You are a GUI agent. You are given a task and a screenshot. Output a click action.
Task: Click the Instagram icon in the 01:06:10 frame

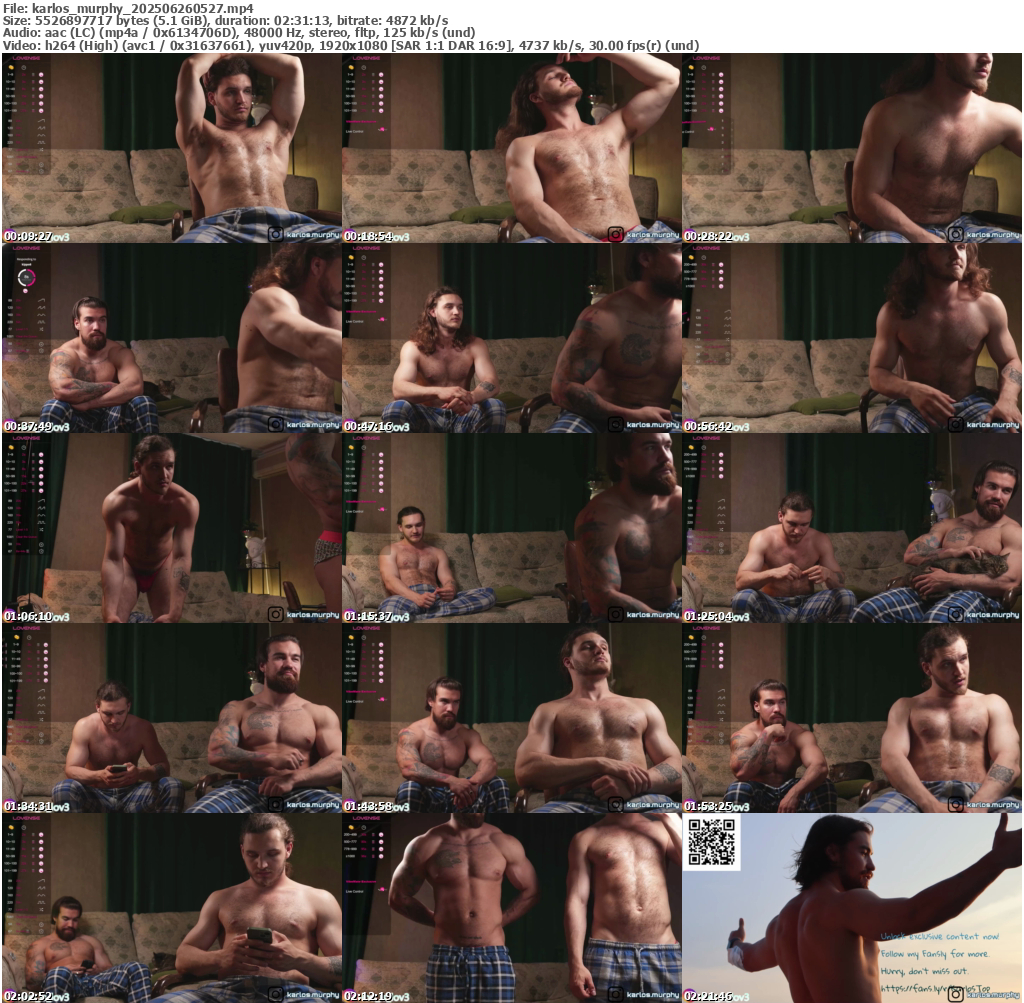[275, 615]
